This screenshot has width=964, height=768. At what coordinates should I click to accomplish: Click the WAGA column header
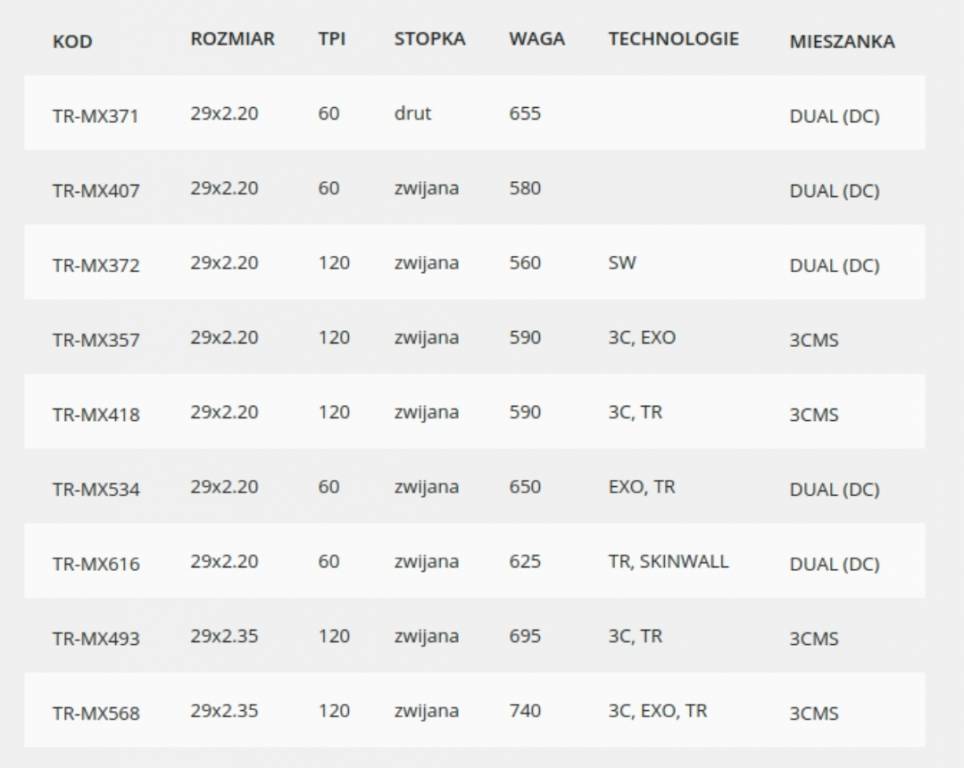click(x=537, y=39)
